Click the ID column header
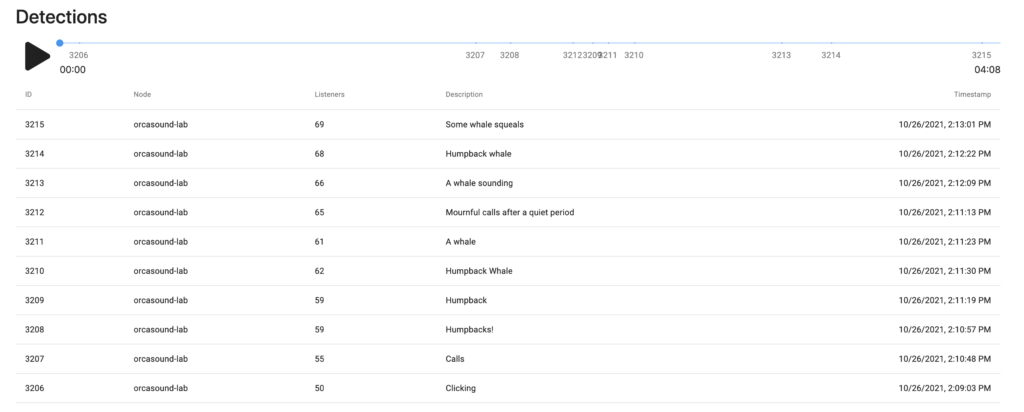 29,95
